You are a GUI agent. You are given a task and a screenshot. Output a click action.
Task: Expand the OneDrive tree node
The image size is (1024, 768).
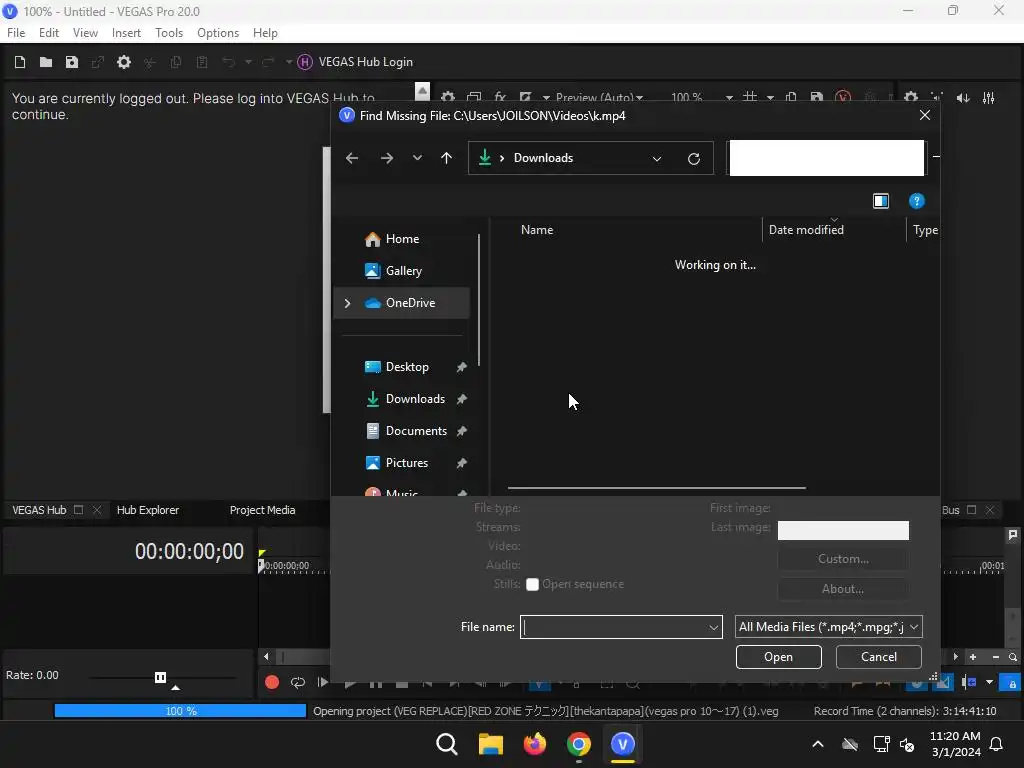[347, 303]
